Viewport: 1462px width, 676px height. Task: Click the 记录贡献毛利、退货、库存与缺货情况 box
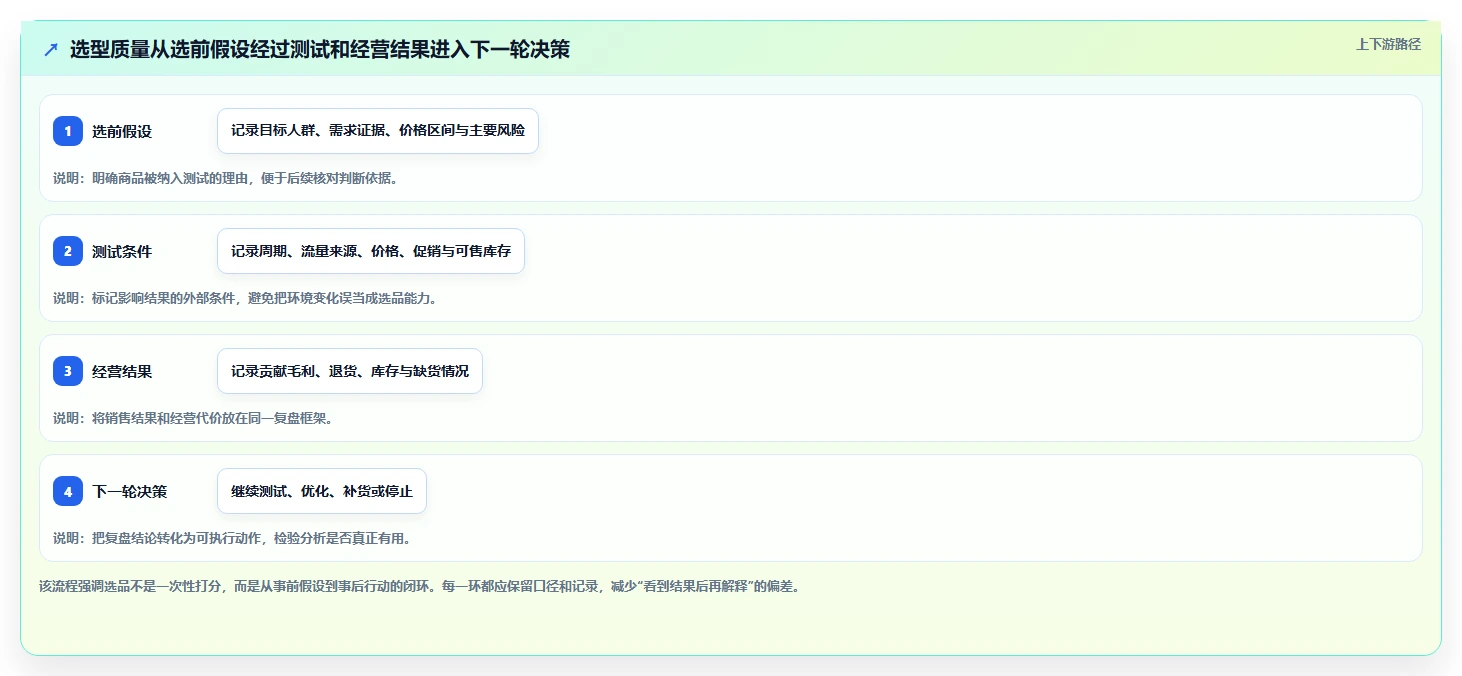(350, 371)
